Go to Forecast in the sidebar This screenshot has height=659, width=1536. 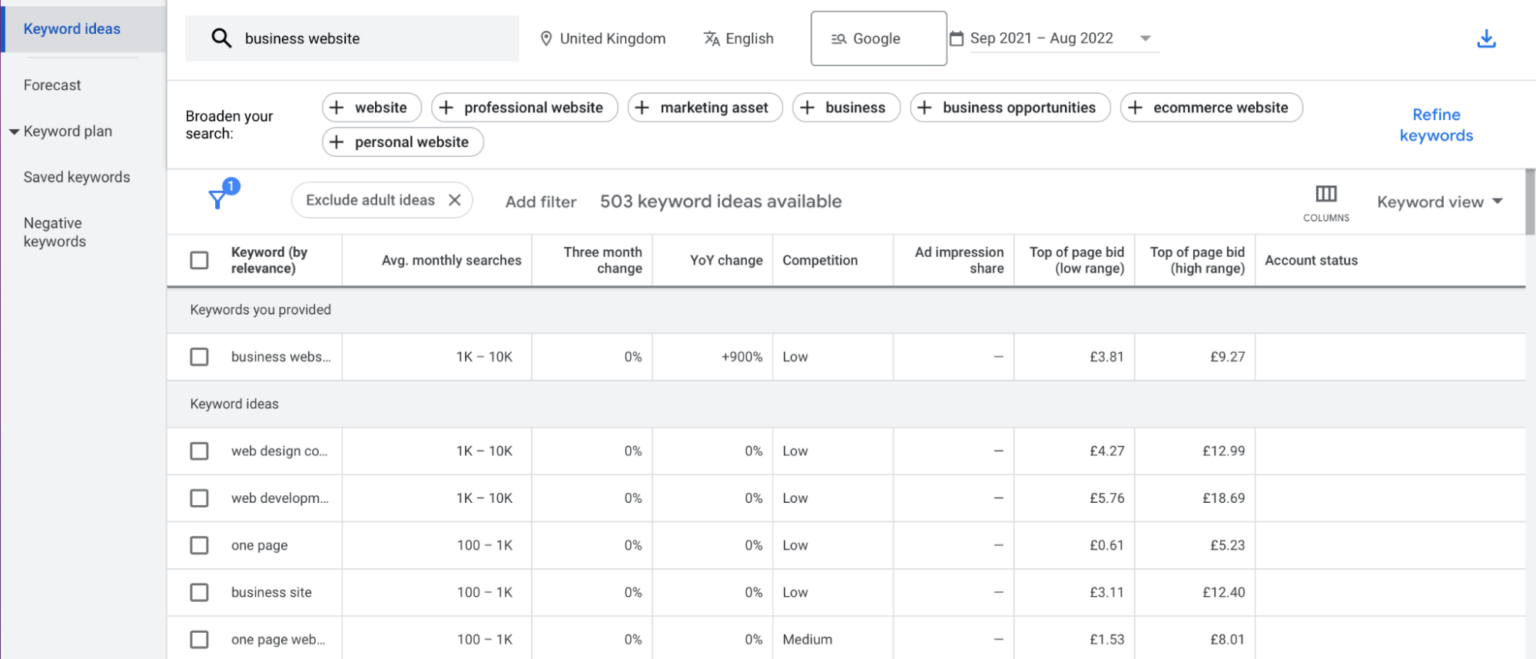click(x=53, y=85)
